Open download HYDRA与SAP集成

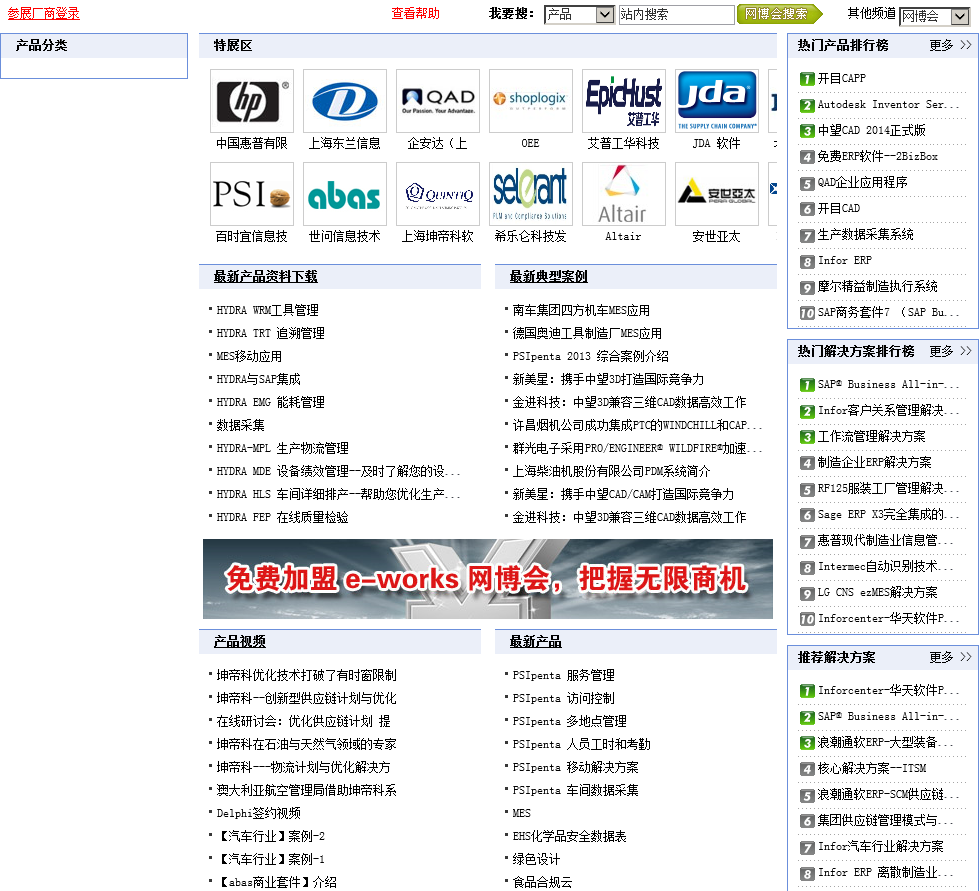tap(259, 379)
